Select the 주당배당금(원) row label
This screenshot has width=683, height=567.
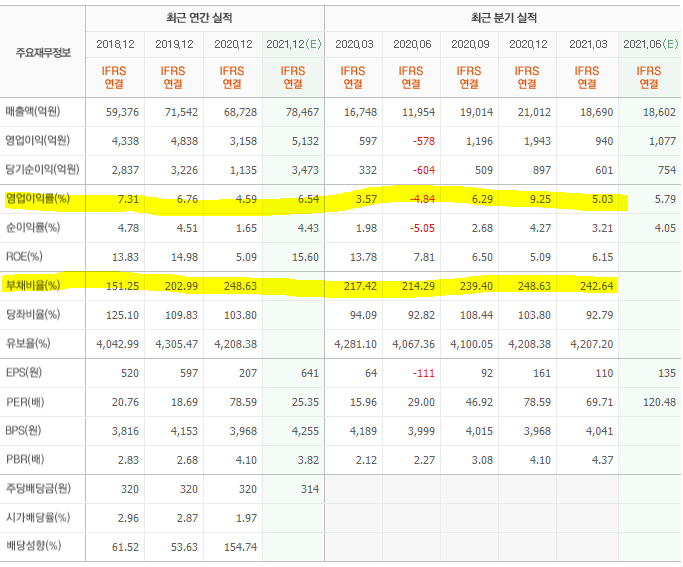click(38, 489)
